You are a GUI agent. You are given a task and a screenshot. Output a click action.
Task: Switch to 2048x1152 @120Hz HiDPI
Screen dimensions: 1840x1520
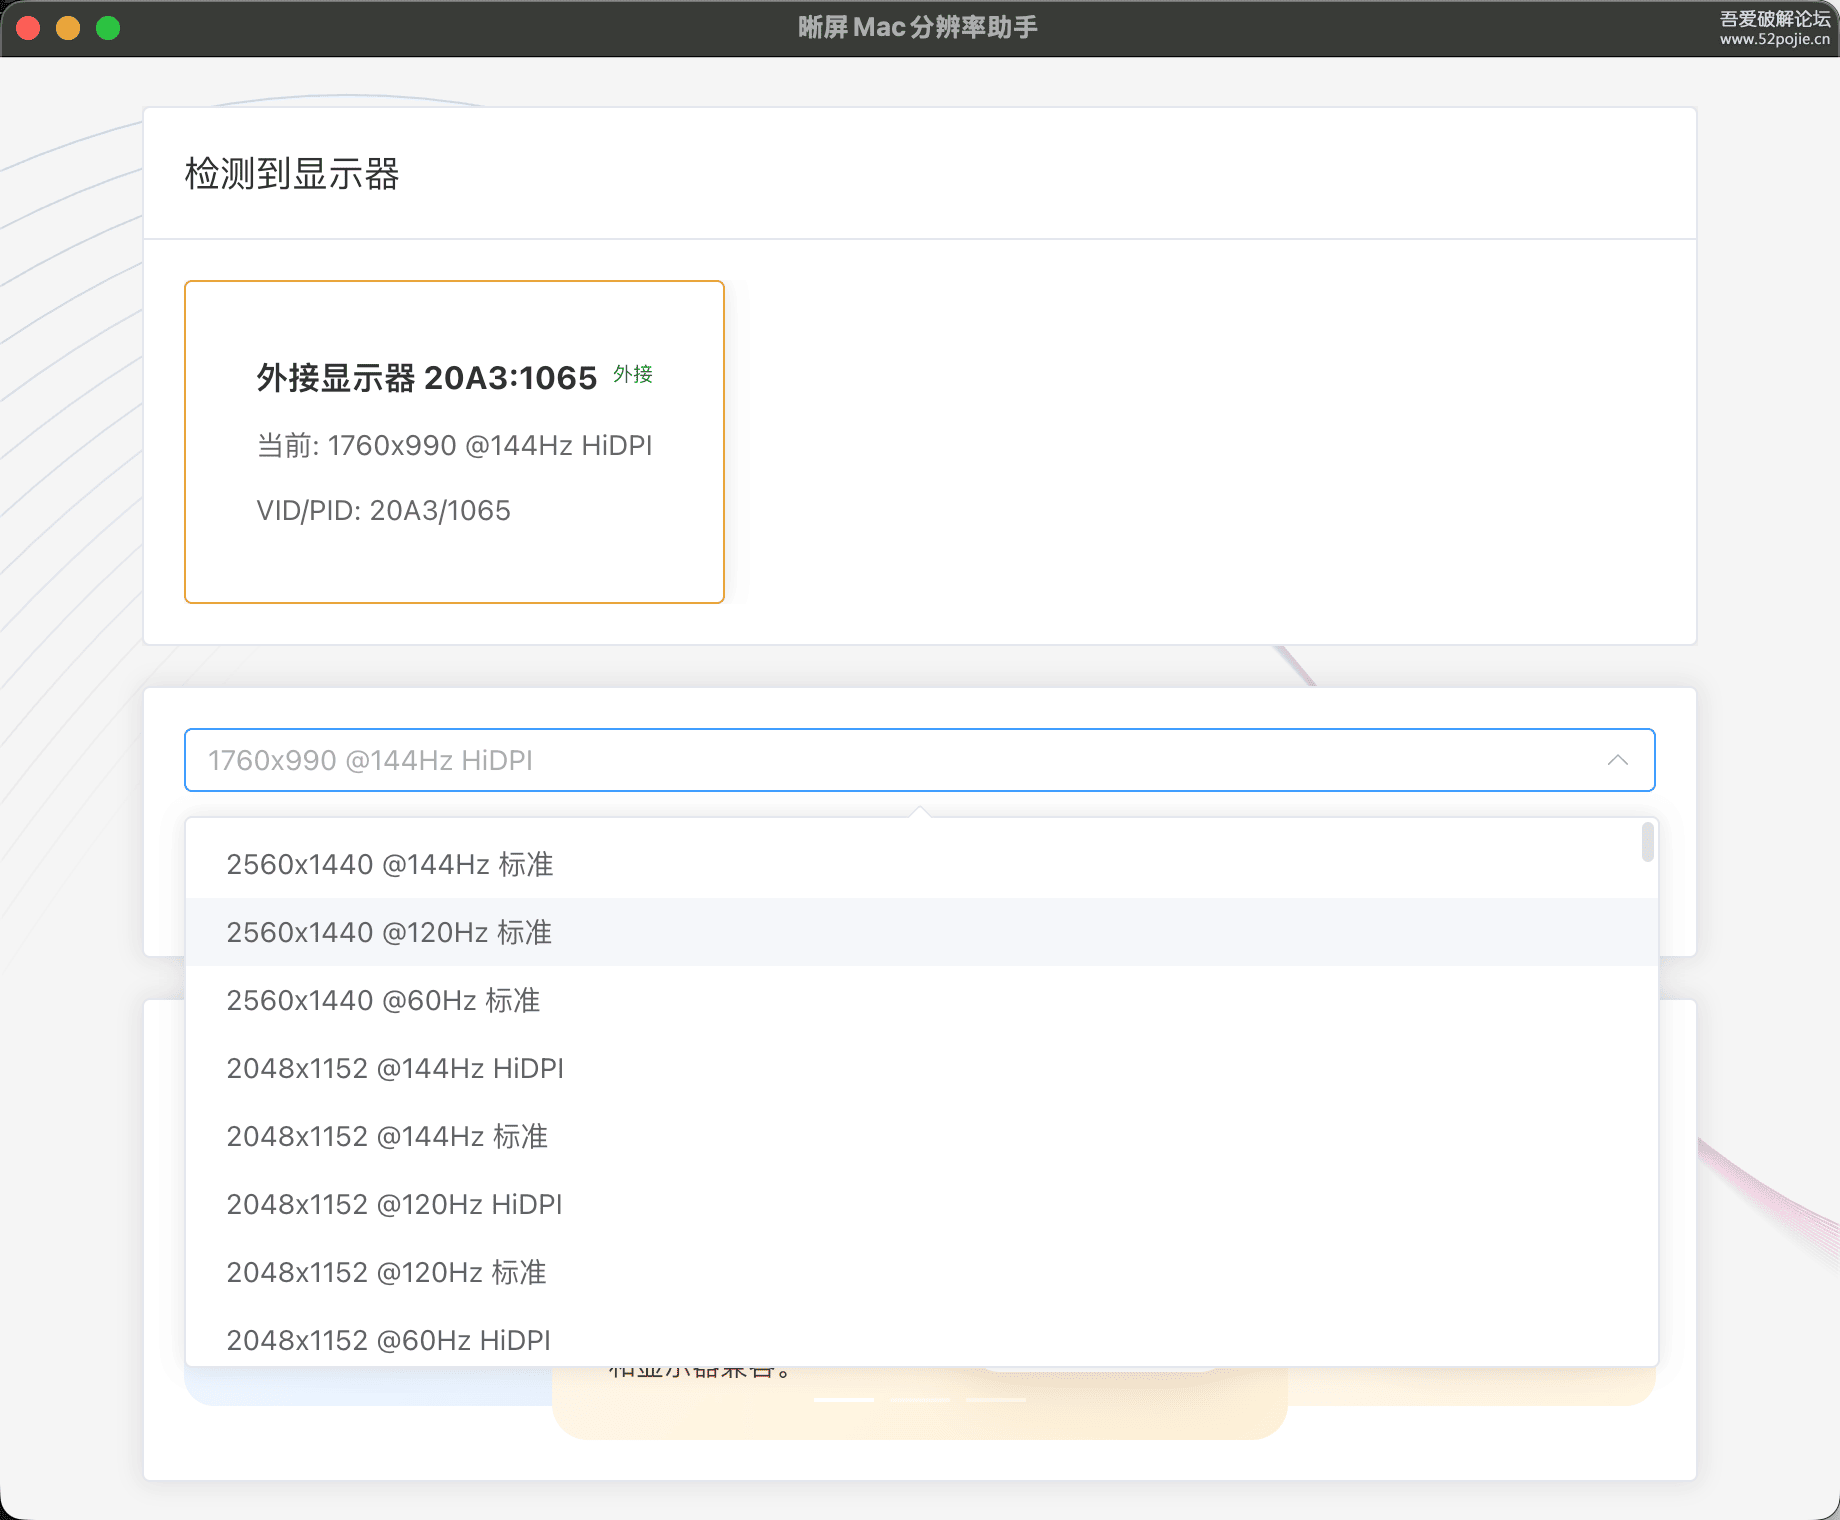[x=394, y=1204]
